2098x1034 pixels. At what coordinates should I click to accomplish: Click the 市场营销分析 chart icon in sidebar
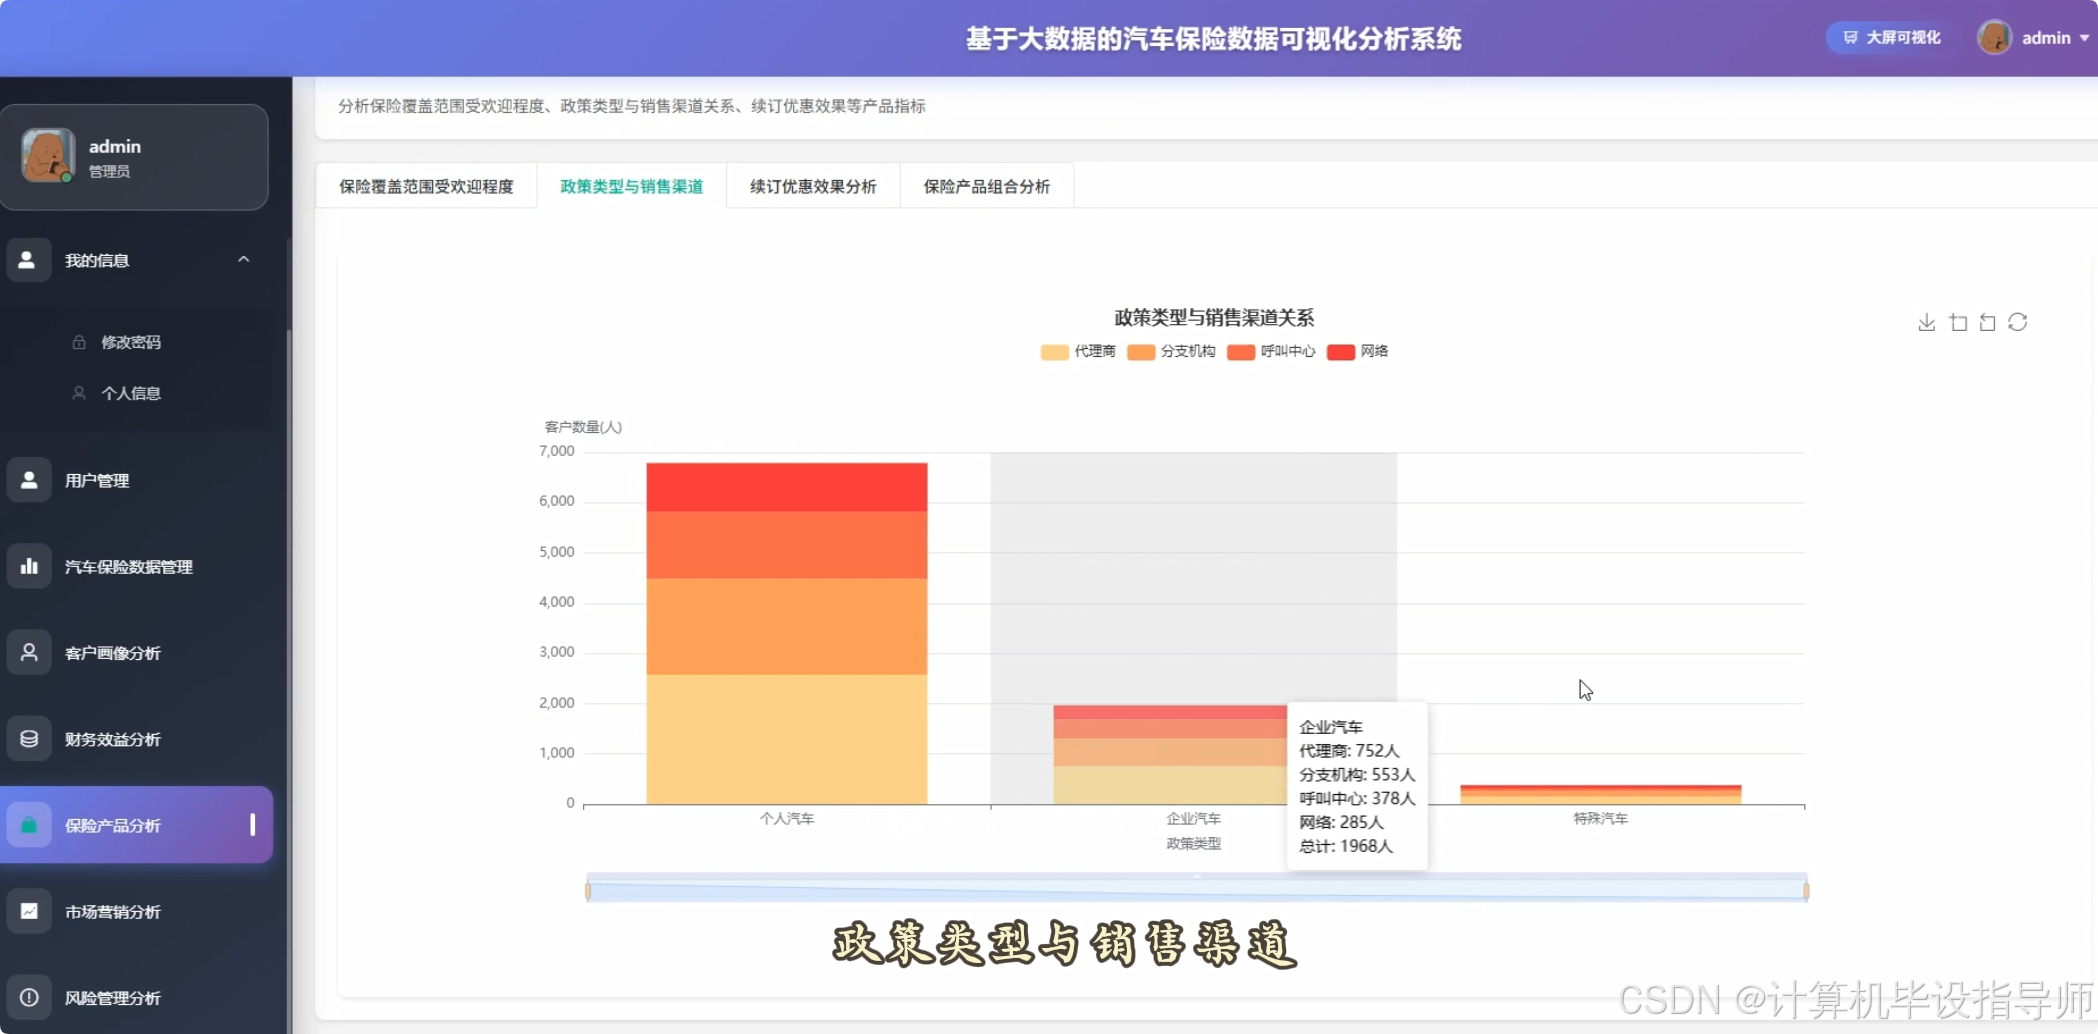[x=29, y=911]
